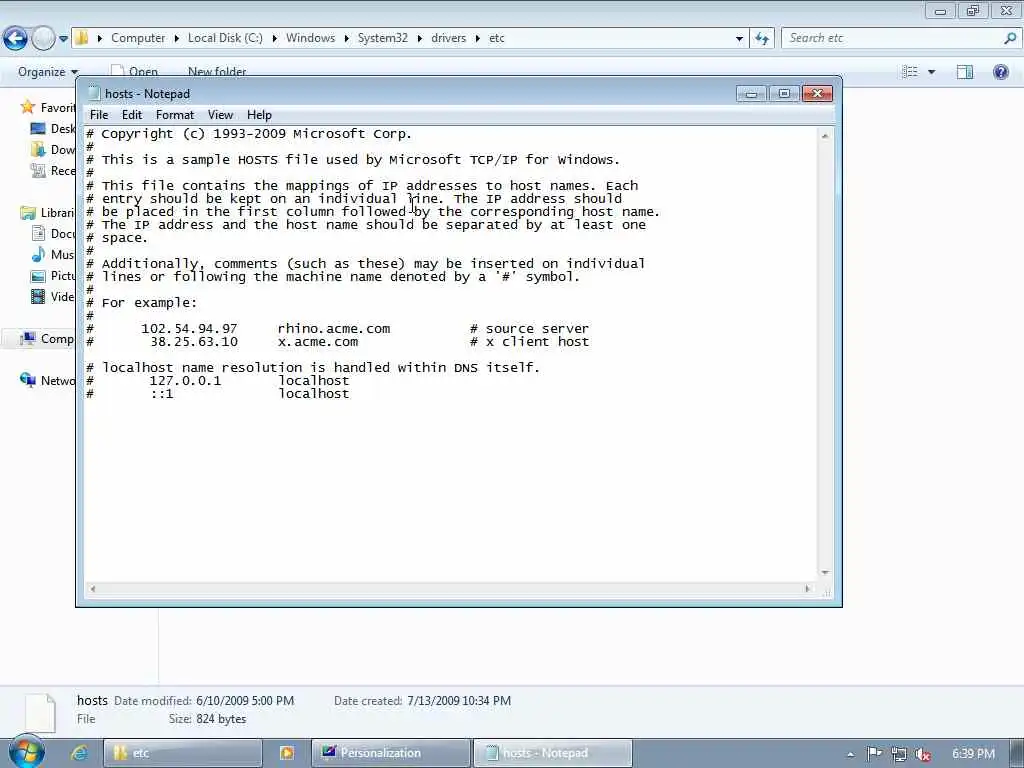The image size is (1024, 768).
Task: Select Computer in the address breadcrumb
Action: point(138,38)
